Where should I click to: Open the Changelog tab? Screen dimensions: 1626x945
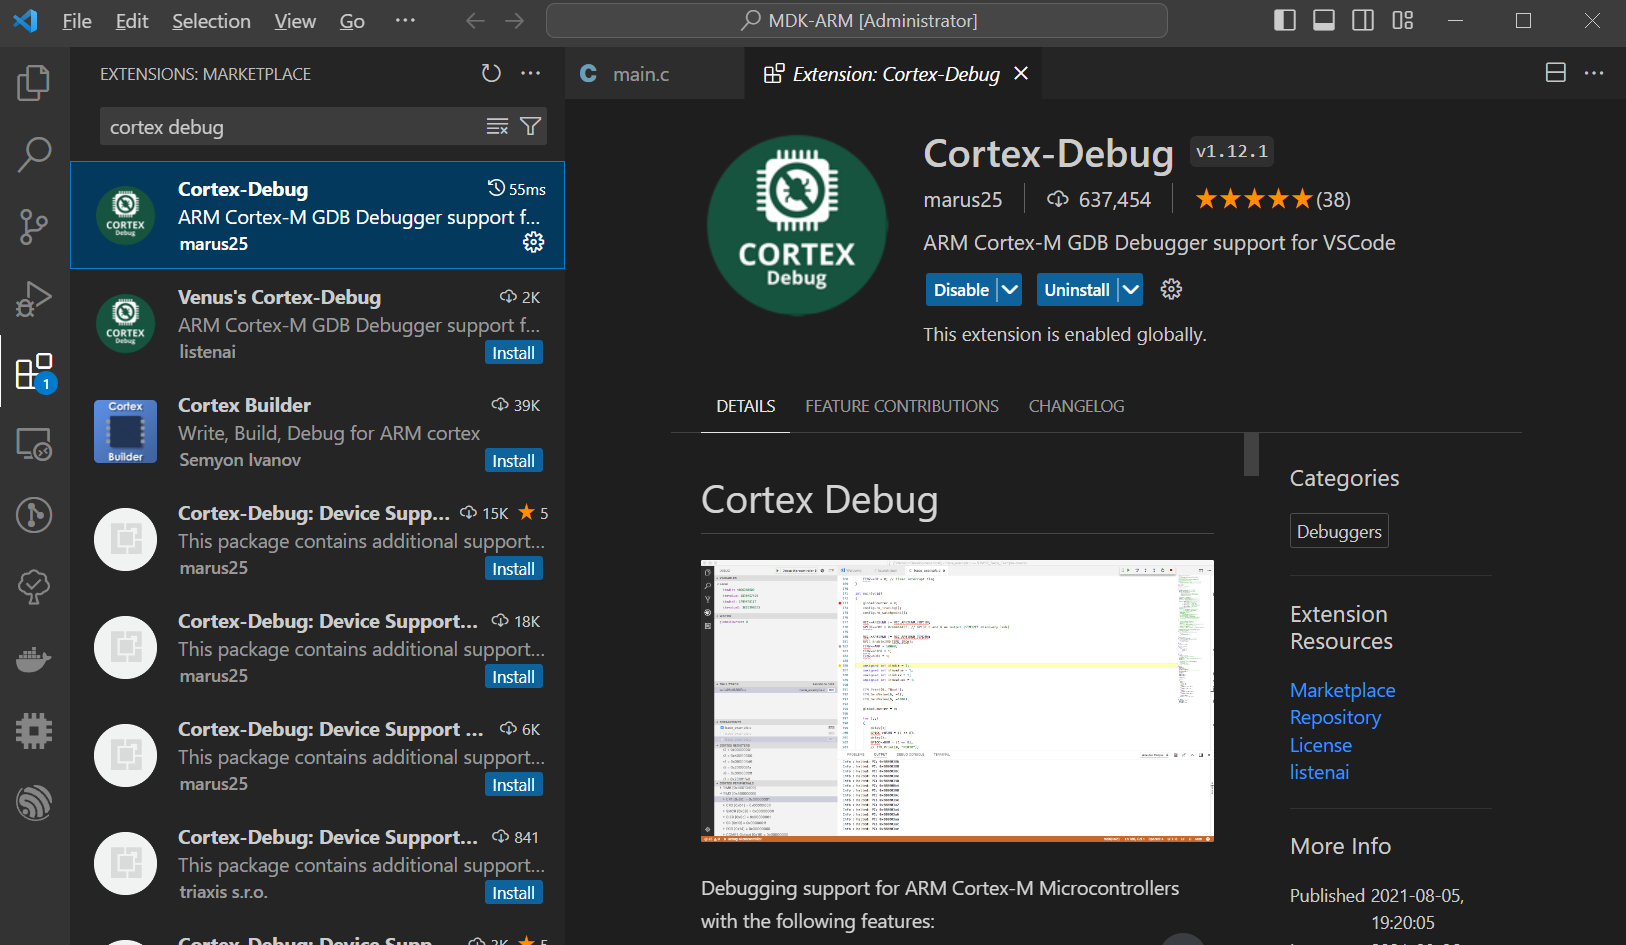tap(1076, 406)
